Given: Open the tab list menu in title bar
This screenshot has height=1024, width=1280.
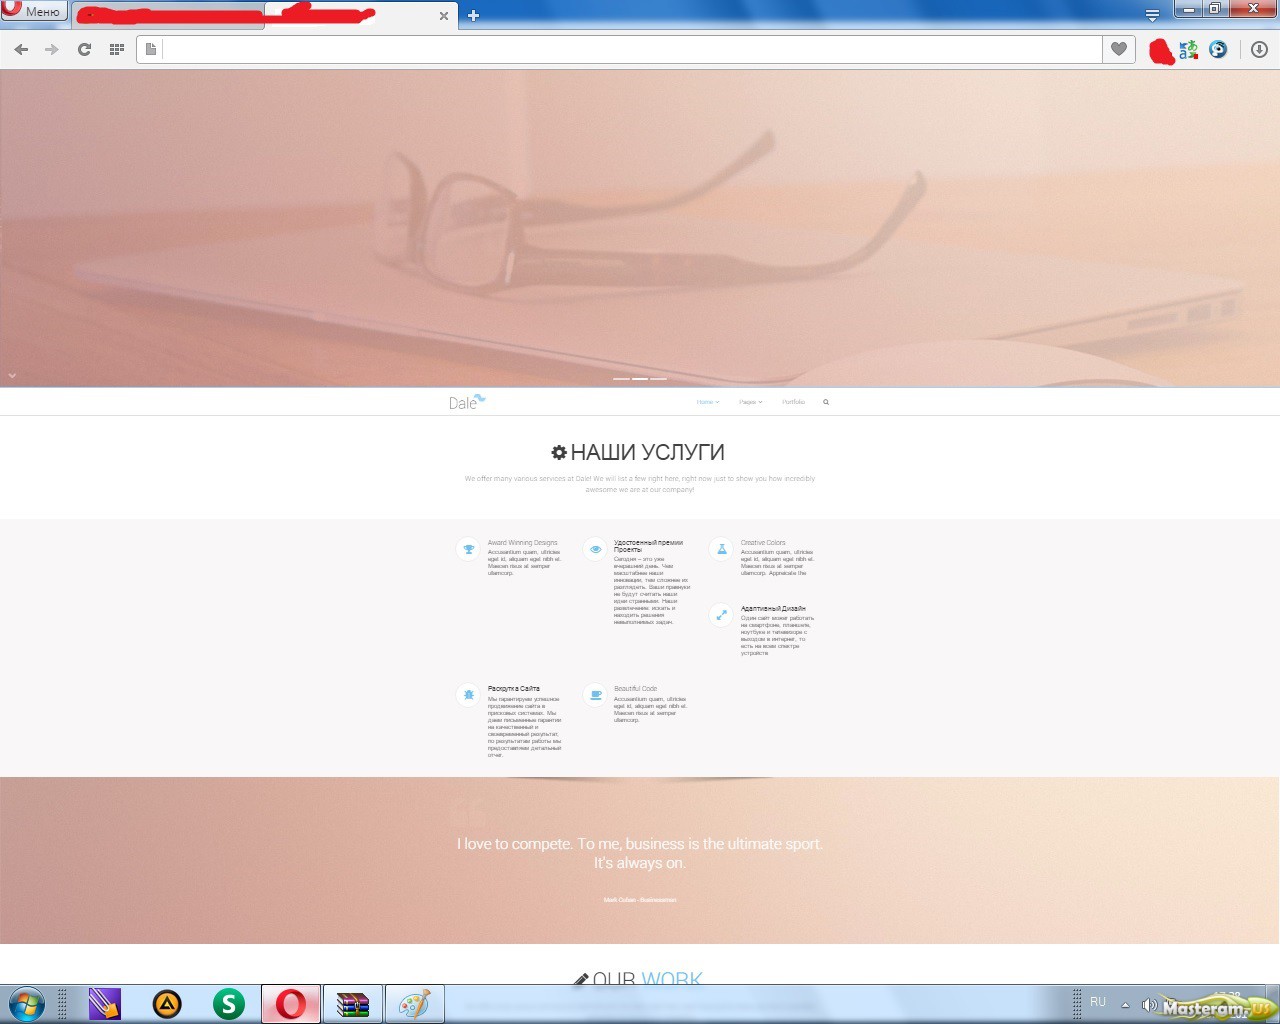Looking at the screenshot, I should pos(1152,15).
